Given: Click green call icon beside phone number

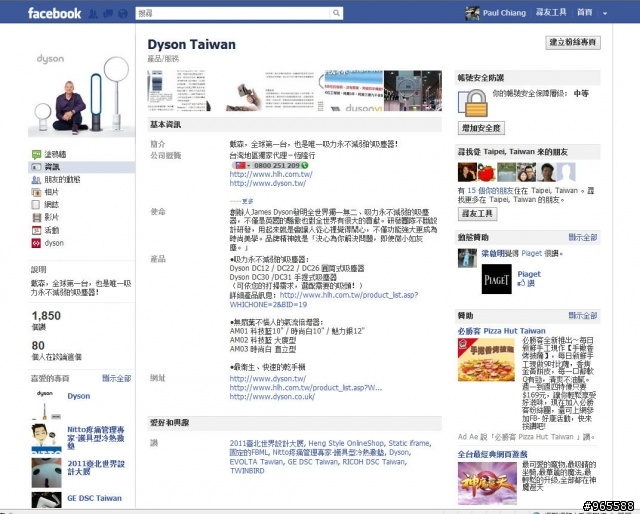Looking at the screenshot, I should (x=304, y=165).
